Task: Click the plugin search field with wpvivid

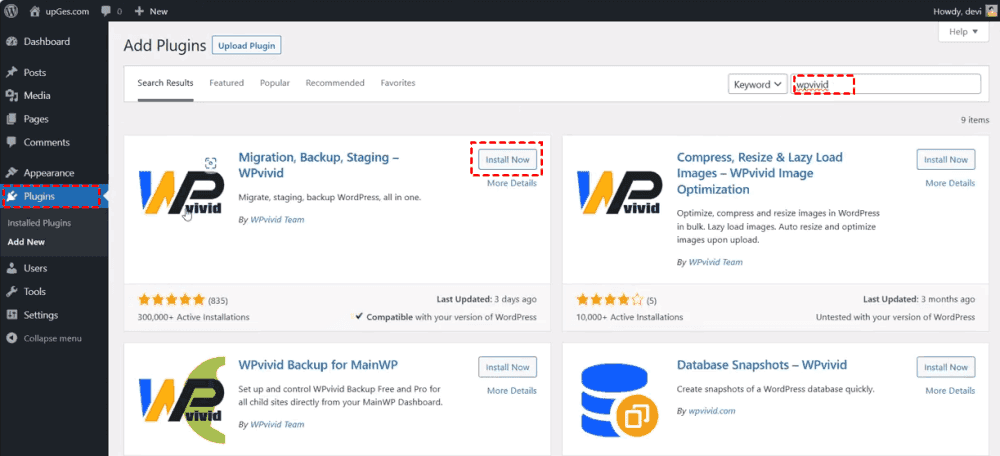Action: coord(886,84)
